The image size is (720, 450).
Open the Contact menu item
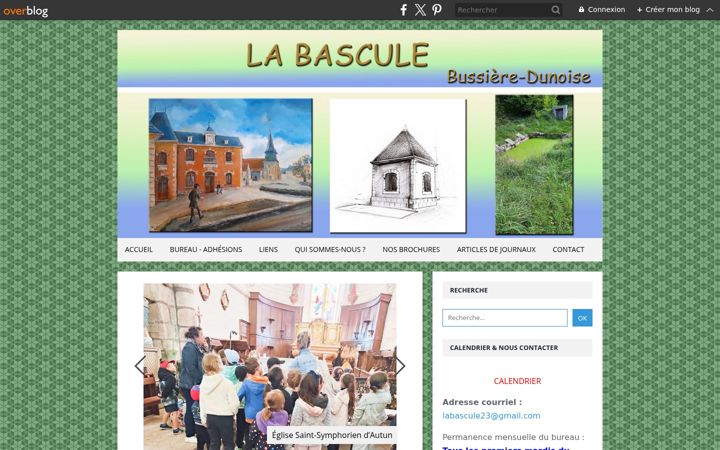click(568, 249)
